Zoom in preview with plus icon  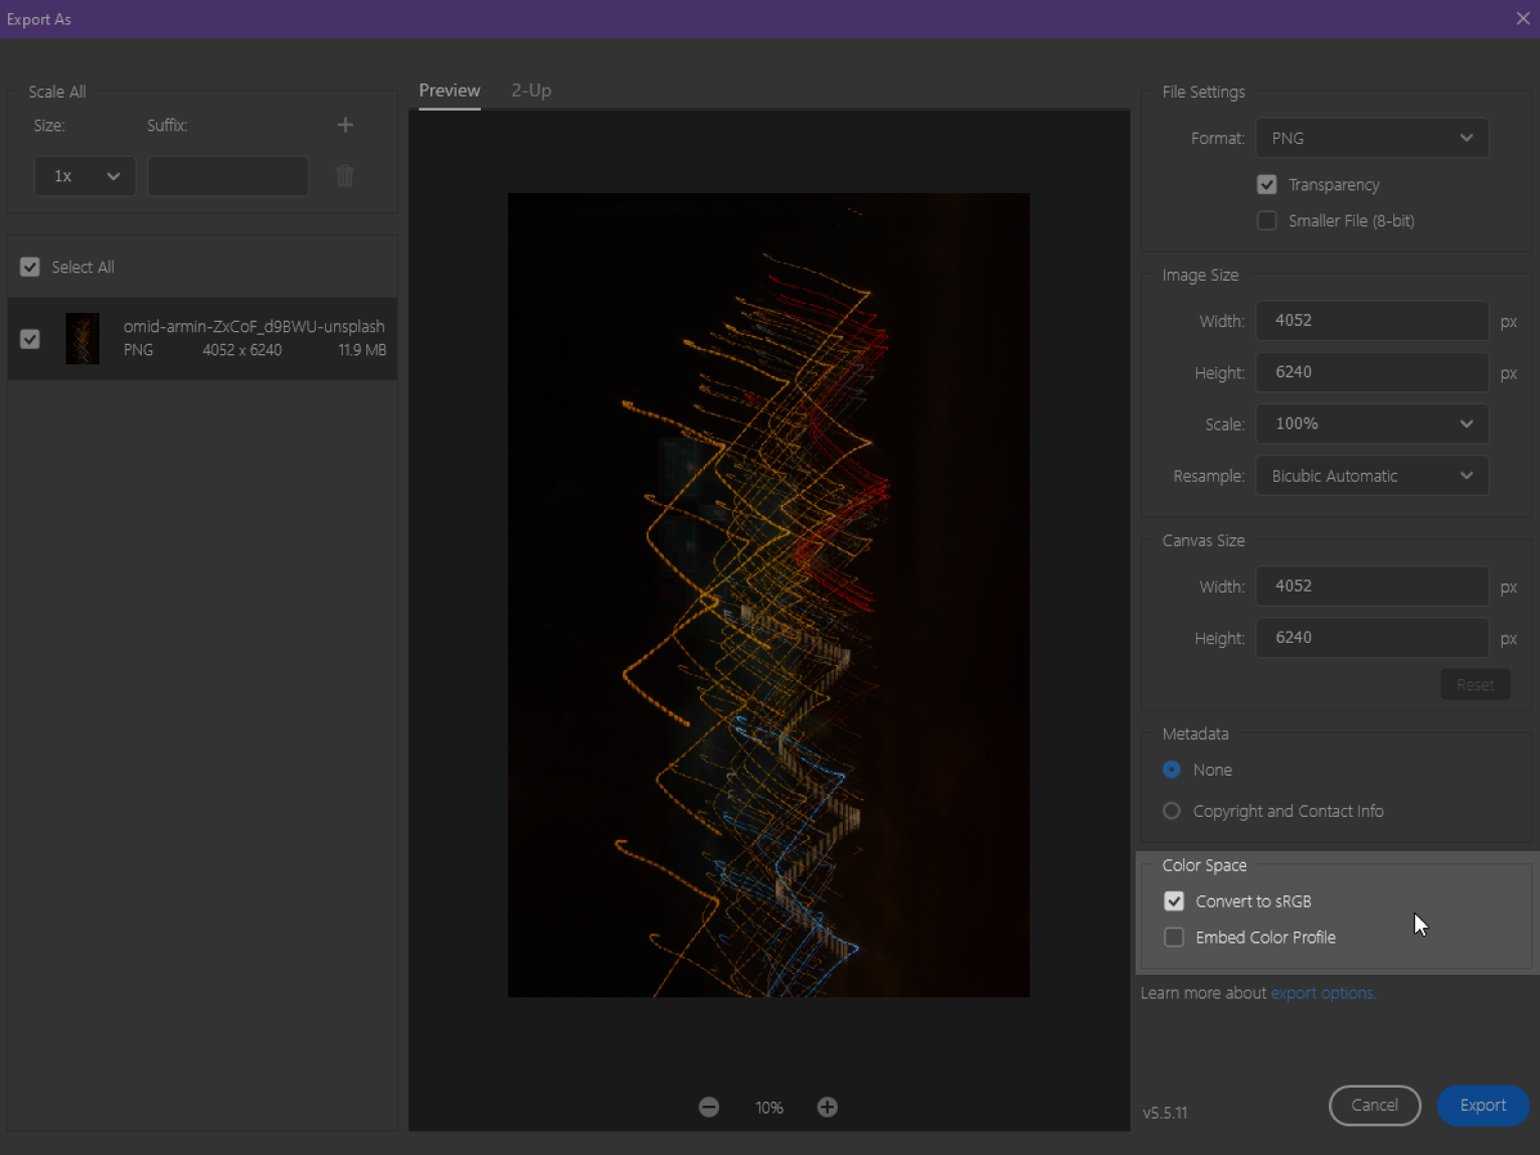point(827,1107)
